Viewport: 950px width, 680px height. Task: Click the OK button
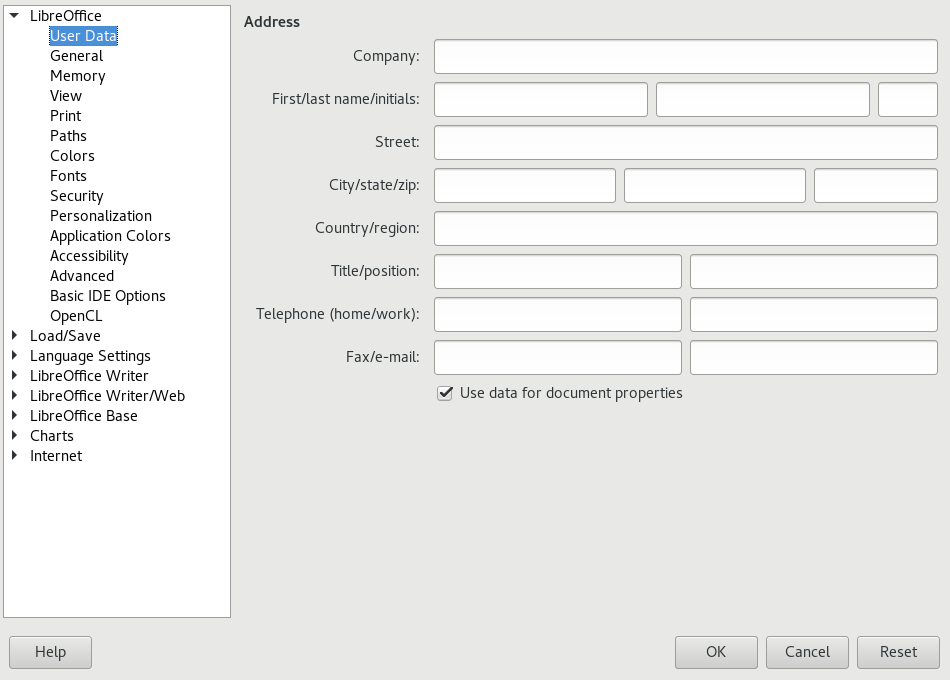tap(715, 652)
